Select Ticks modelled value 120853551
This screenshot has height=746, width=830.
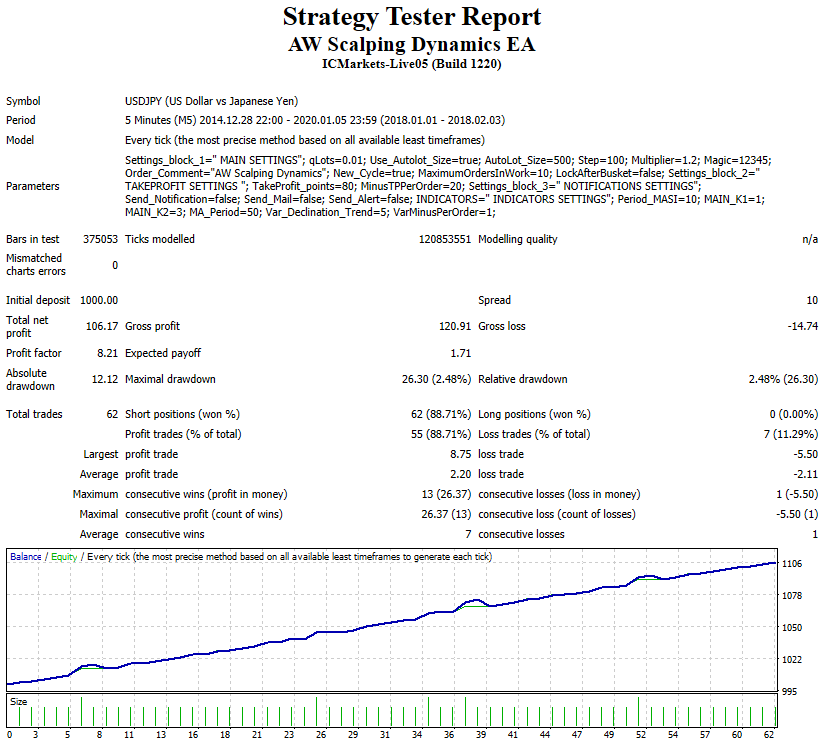click(445, 239)
